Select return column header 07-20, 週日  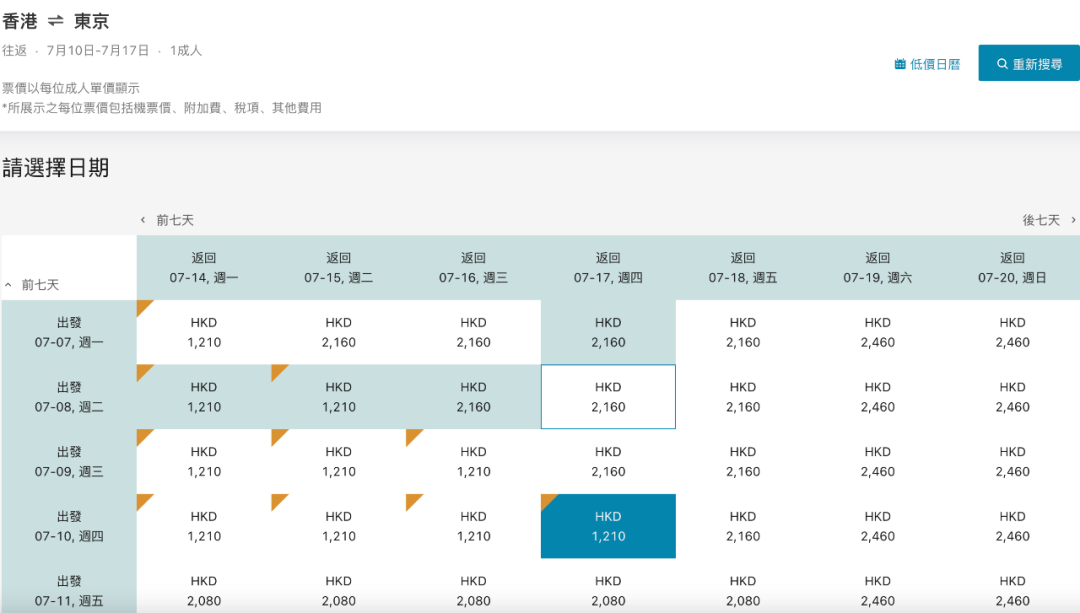(1012, 268)
